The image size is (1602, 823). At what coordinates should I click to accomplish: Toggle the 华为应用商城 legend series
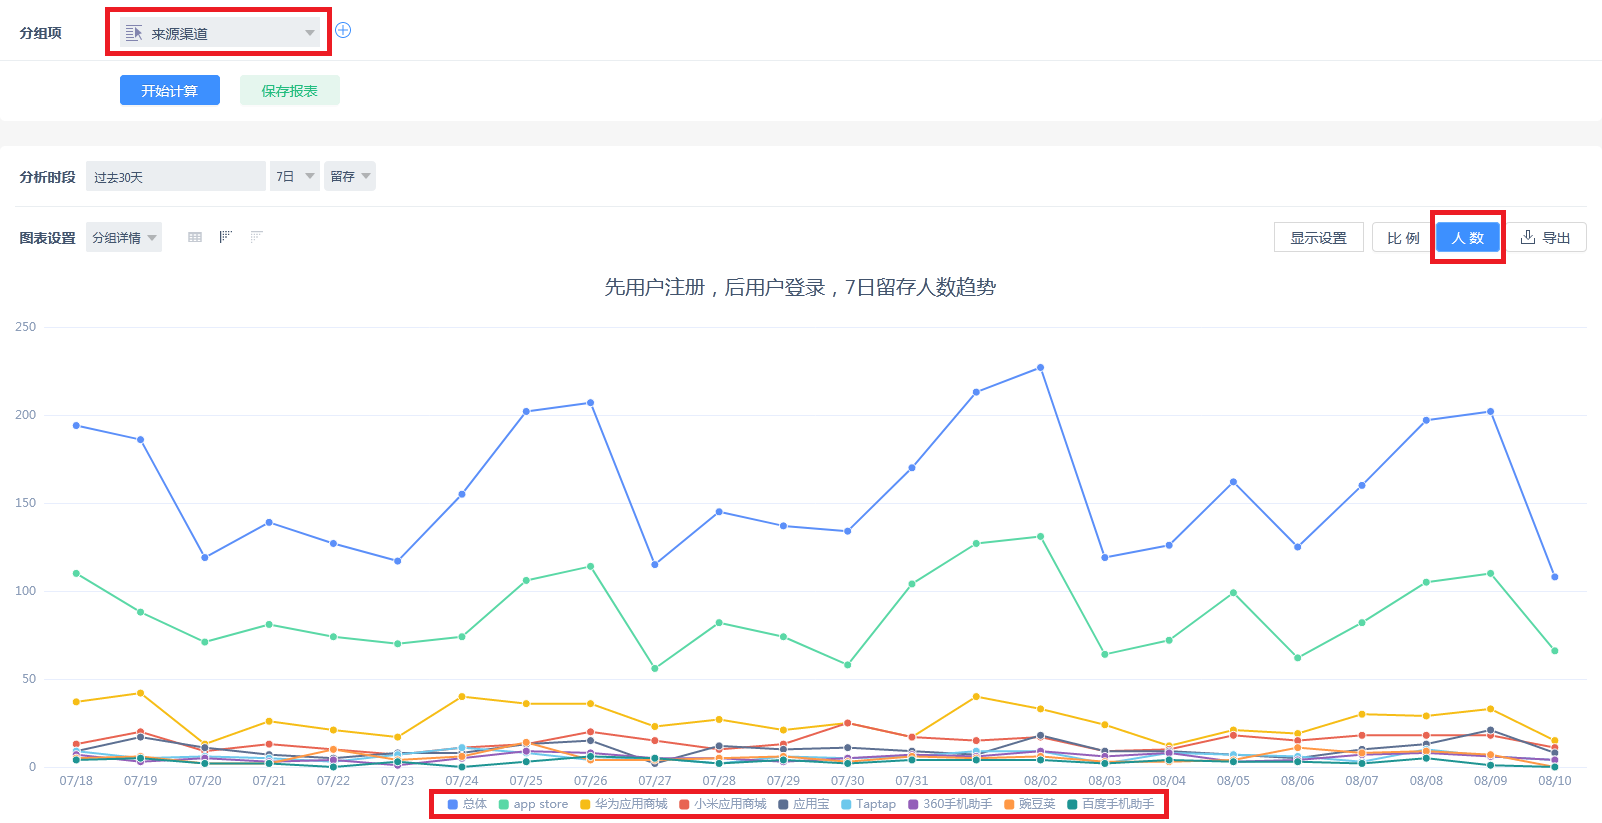(623, 804)
